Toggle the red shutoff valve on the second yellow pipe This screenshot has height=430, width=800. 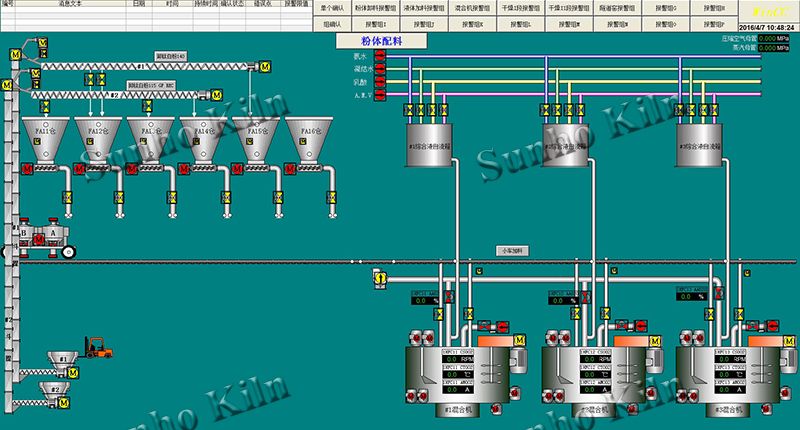point(380,82)
